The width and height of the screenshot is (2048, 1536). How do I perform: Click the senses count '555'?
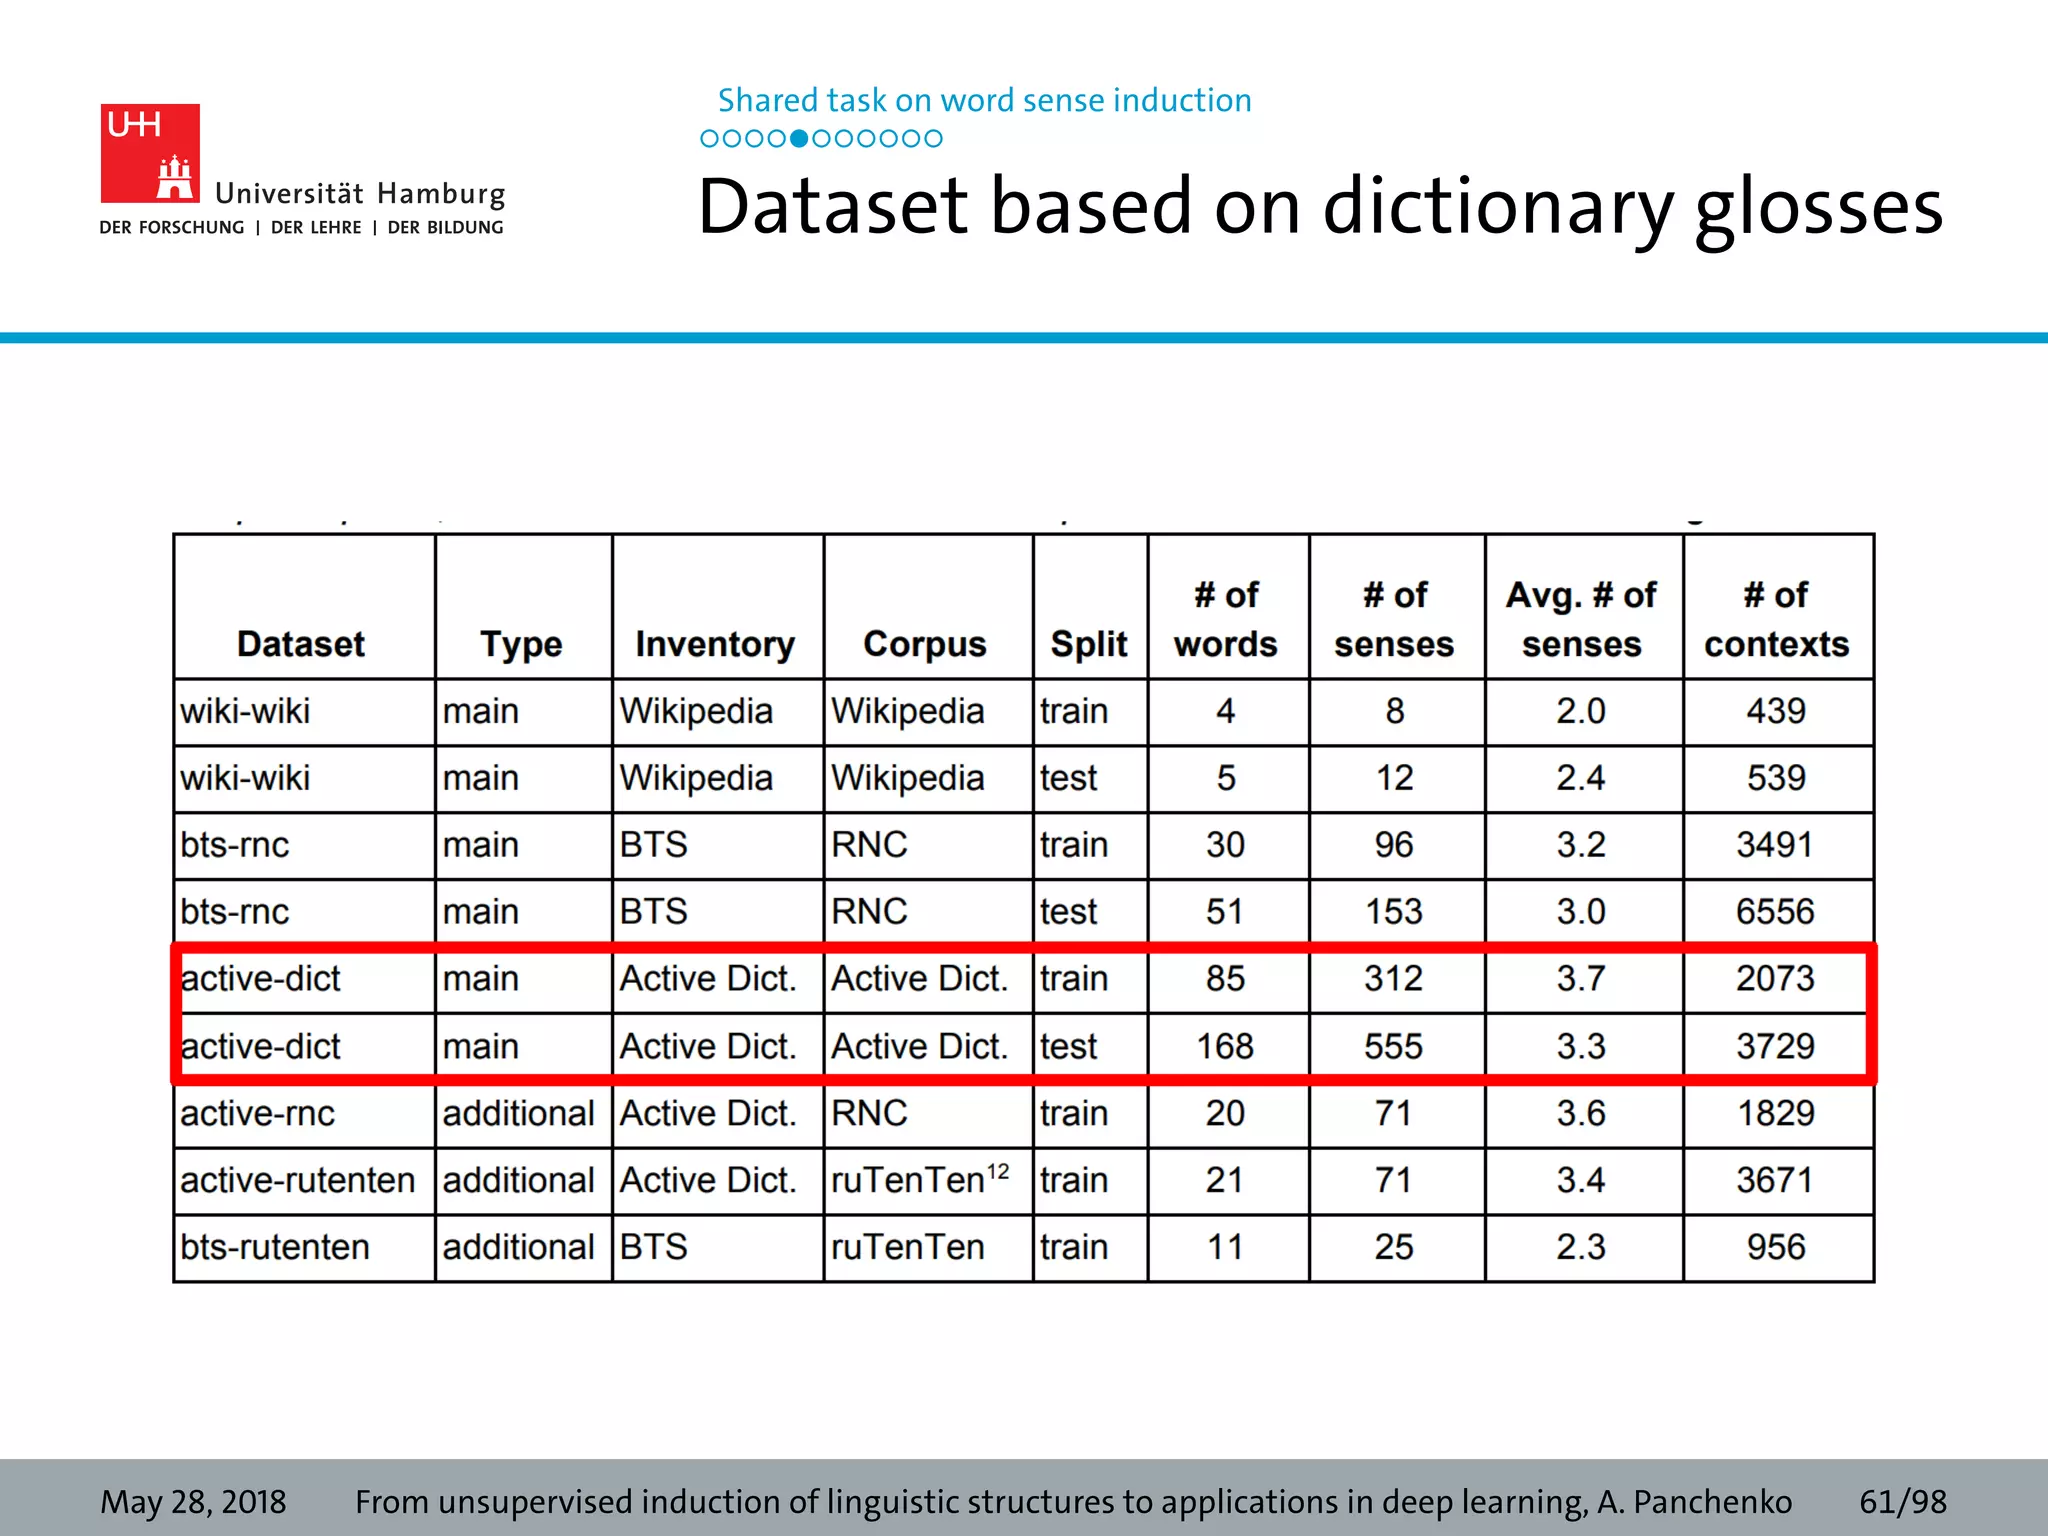[x=1394, y=1046]
